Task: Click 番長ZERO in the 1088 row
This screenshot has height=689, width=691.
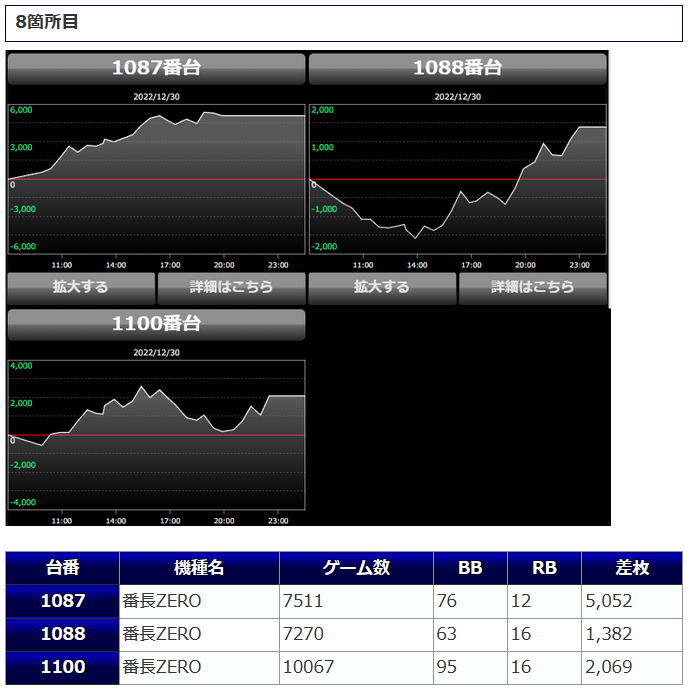Action: point(162,634)
